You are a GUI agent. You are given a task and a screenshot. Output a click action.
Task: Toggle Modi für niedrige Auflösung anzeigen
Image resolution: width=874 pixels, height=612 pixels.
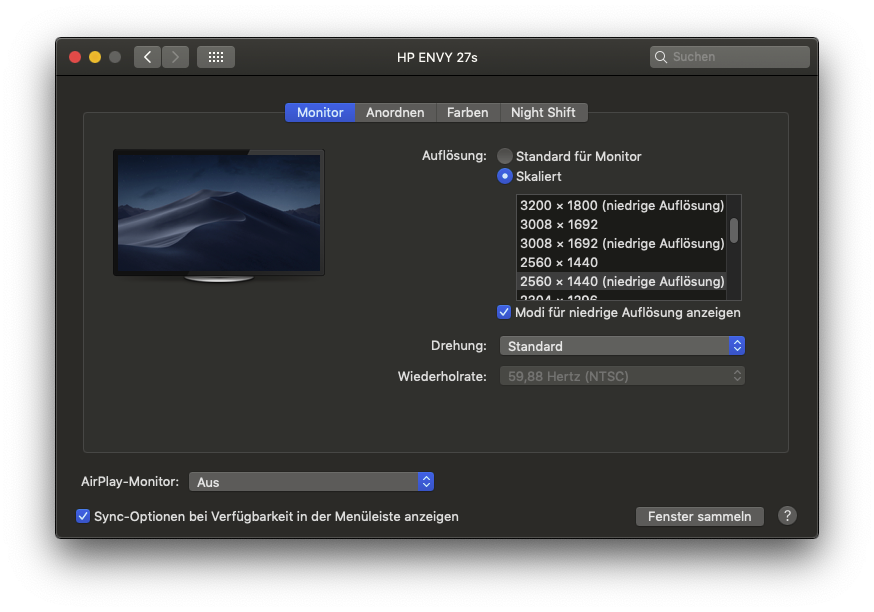coord(504,312)
